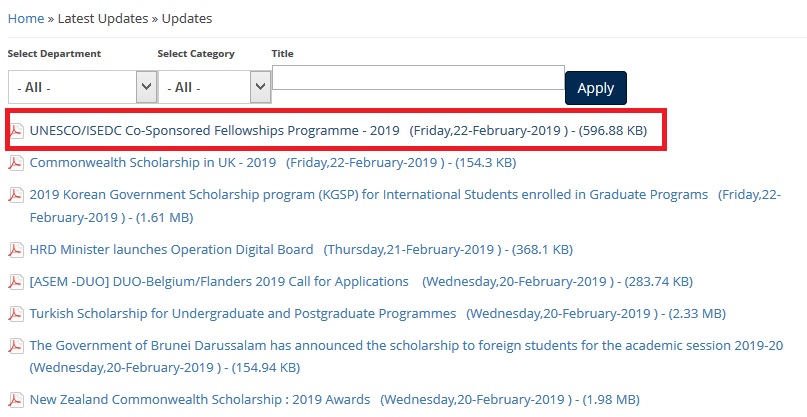This screenshot has height=417, width=807.
Task: Click PDF icon next to New Zealand Commonwealth Scholarship
Action: [16, 400]
